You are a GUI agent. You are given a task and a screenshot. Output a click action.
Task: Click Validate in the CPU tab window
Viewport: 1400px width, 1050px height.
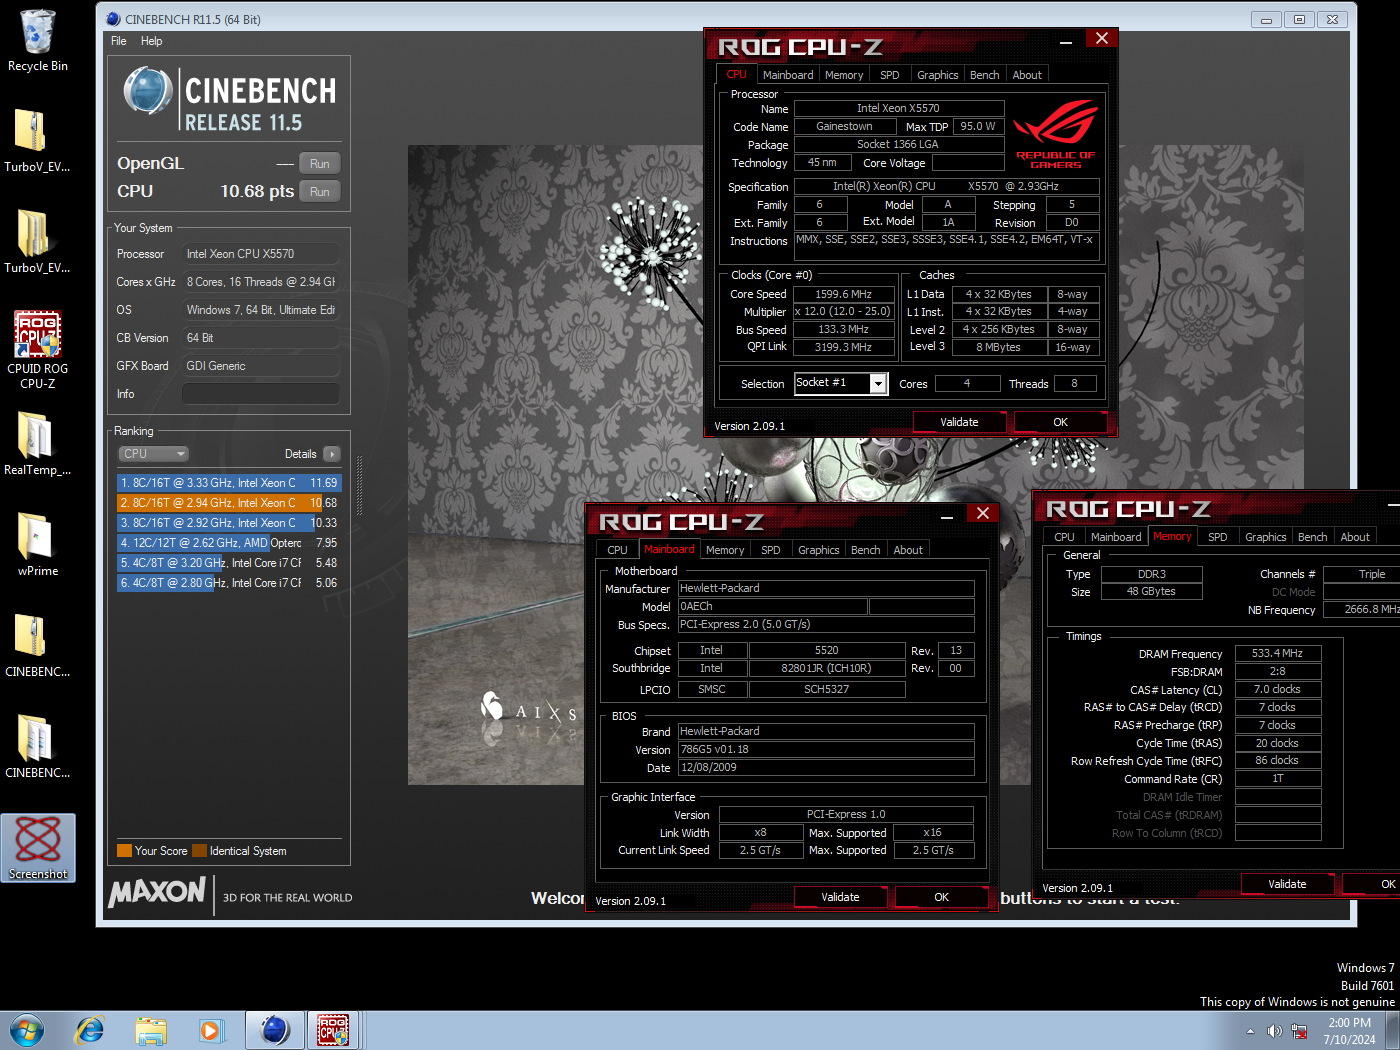coord(959,422)
